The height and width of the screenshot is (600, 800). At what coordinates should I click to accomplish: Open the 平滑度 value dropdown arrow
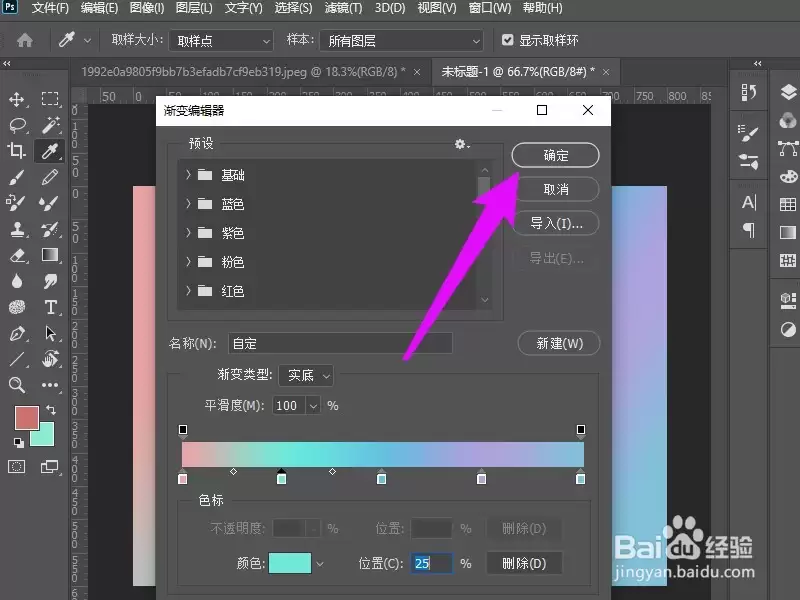314,406
